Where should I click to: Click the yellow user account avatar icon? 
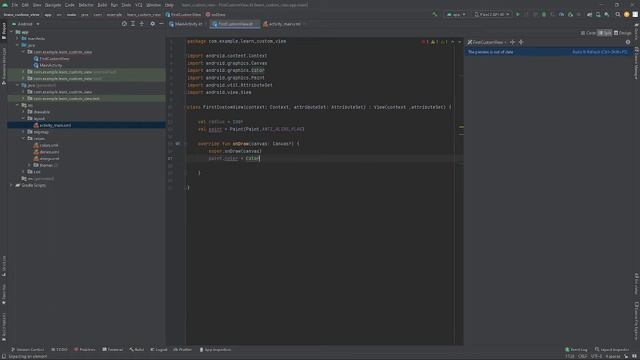point(627,14)
